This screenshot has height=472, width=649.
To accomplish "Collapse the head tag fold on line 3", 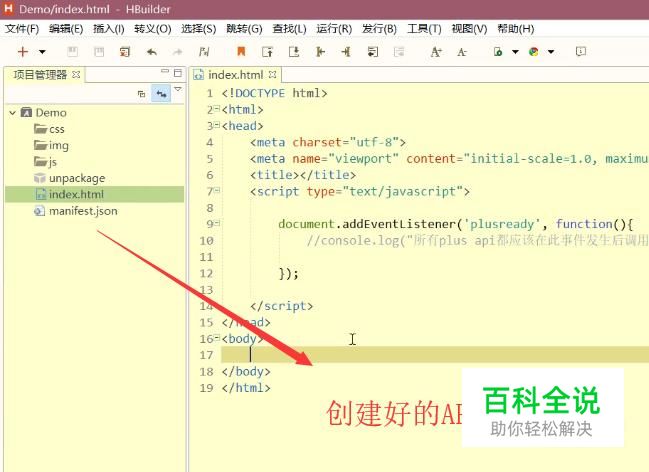I will tap(217, 125).
